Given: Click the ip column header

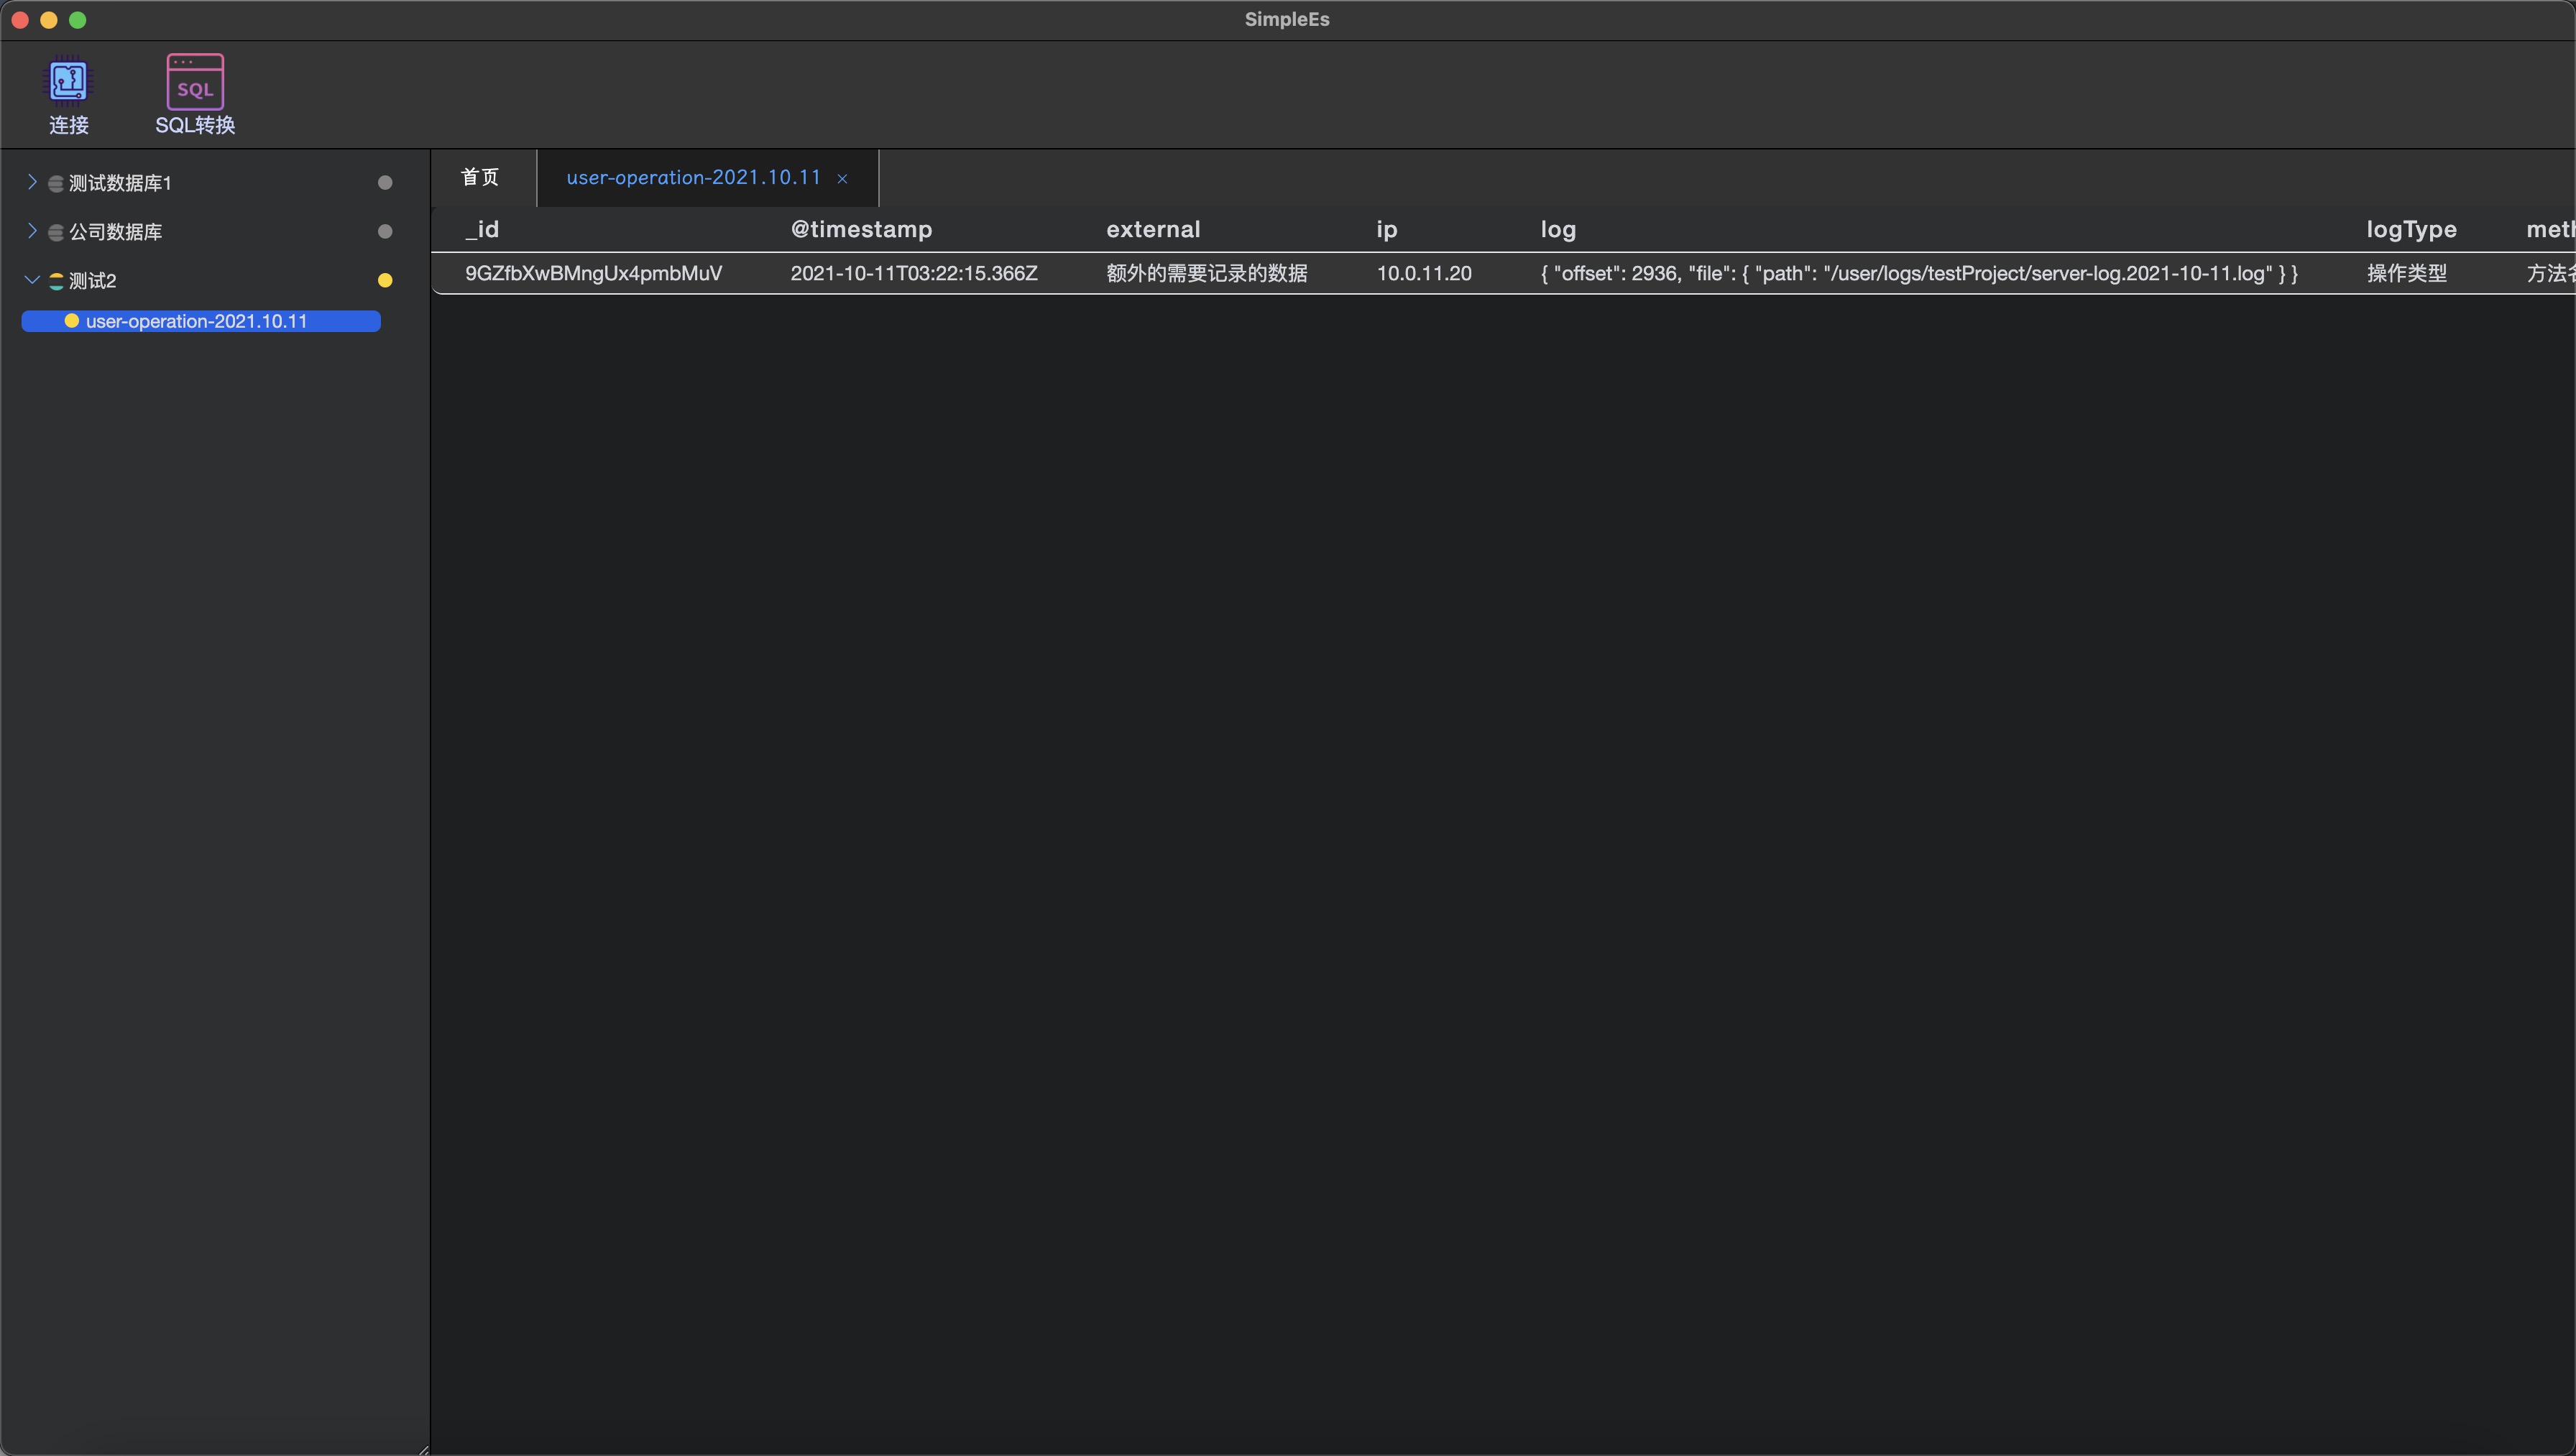Looking at the screenshot, I should coord(1386,229).
